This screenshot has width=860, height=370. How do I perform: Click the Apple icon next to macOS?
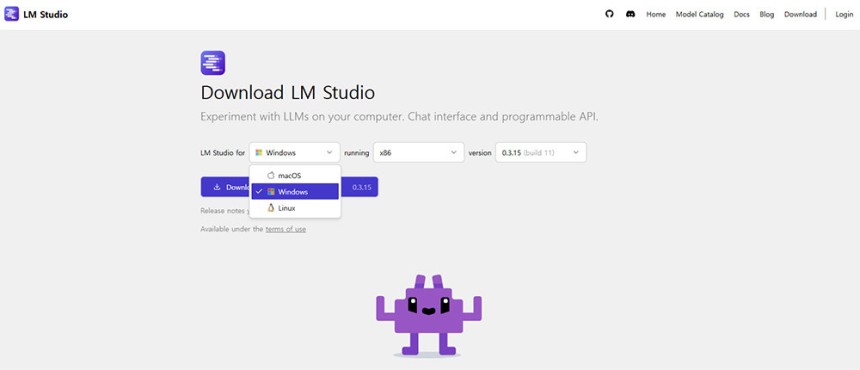coord(270,175)
